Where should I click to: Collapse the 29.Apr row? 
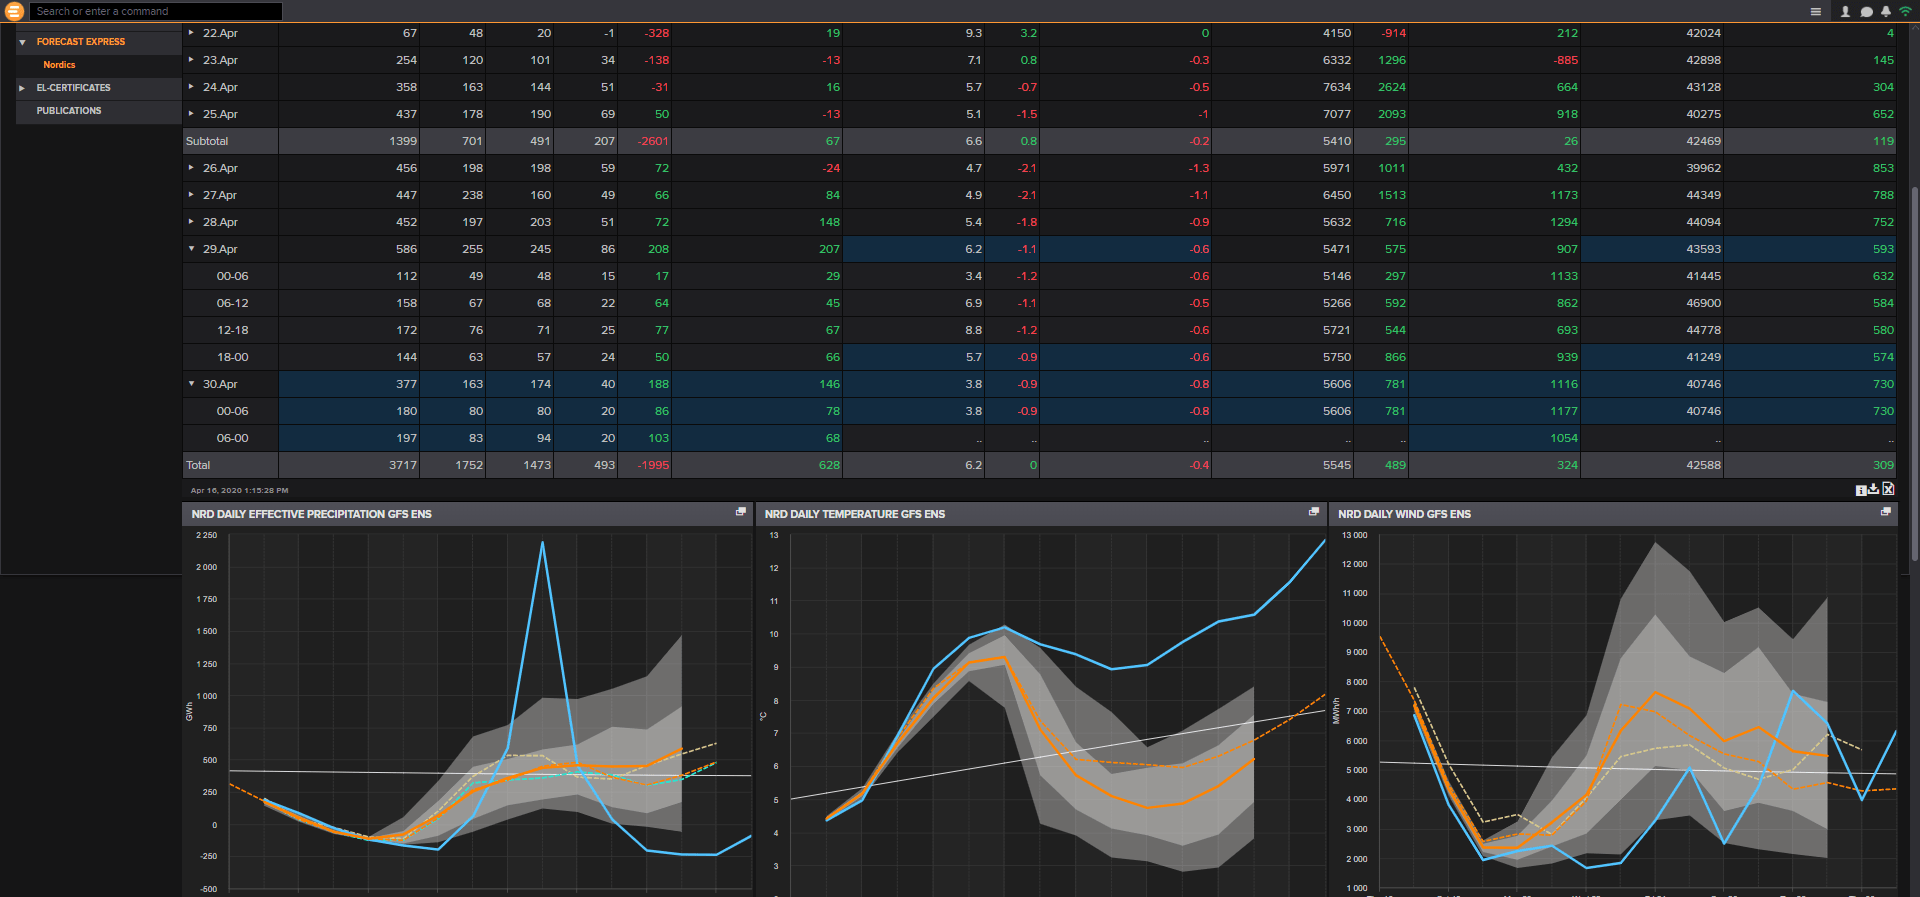pyautogui.click(x=191, y=249)
